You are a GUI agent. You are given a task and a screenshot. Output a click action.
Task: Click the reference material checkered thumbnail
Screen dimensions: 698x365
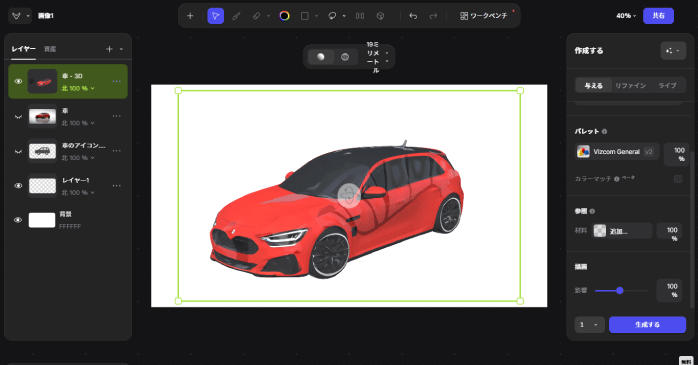(600, 231)
